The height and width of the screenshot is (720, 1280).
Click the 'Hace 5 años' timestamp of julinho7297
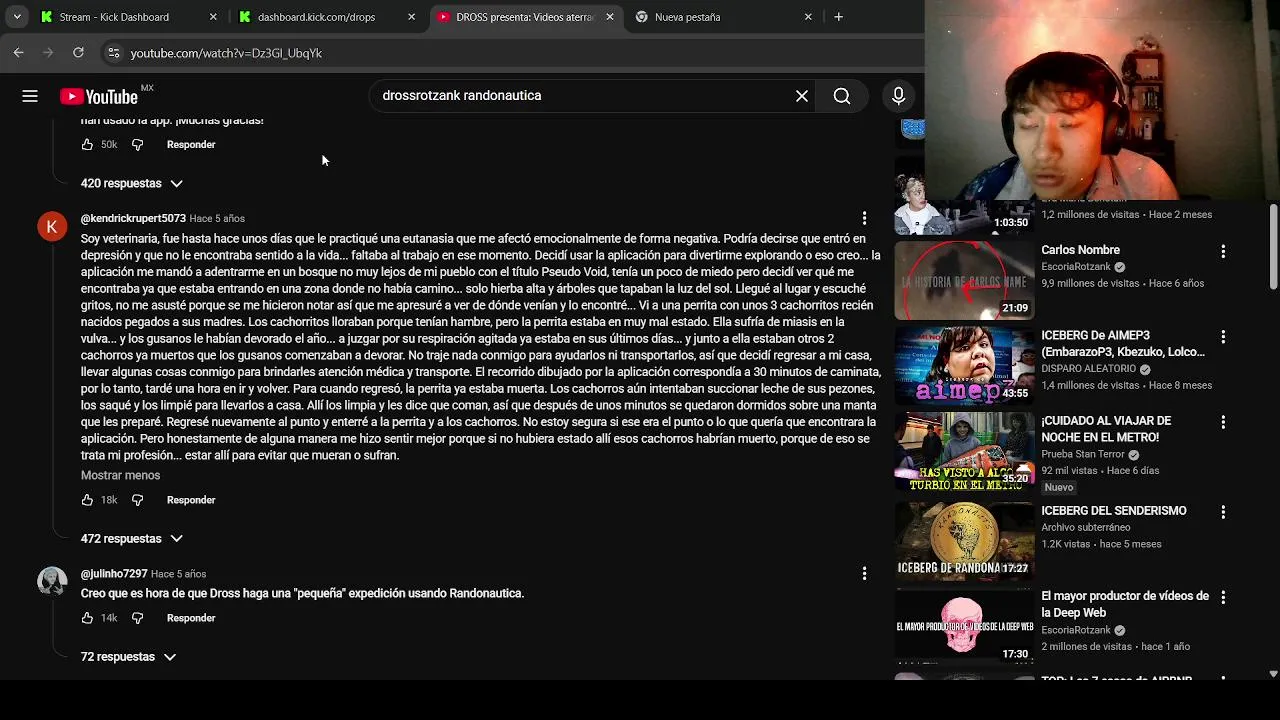point(178,574)
